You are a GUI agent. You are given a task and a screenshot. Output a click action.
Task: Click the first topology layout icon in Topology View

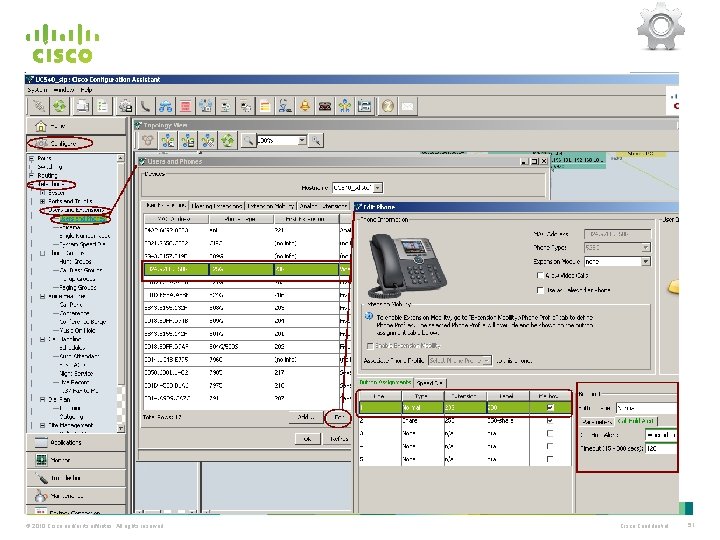click(147, 141)
